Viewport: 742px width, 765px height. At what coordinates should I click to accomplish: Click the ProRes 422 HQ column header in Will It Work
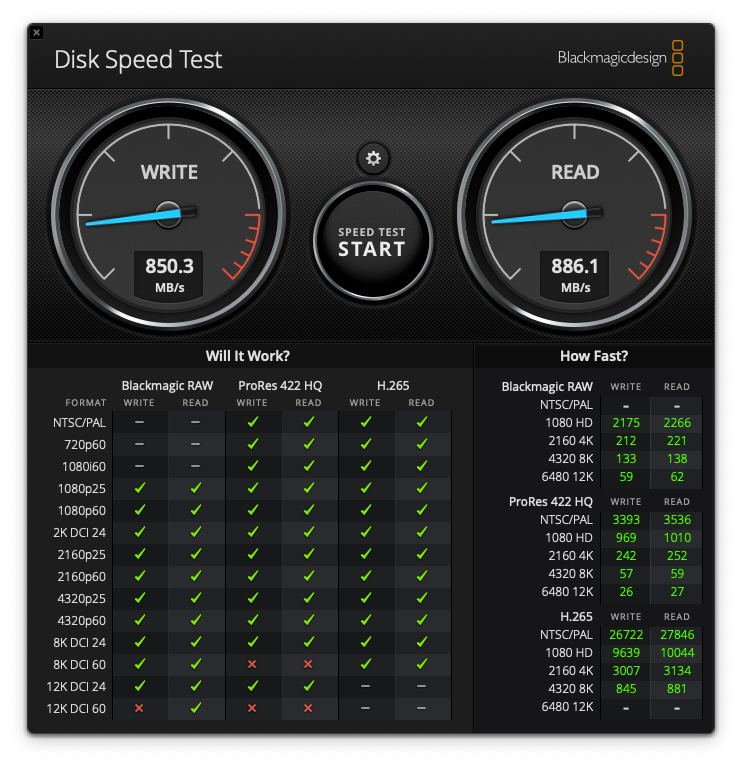click(280, 386)
